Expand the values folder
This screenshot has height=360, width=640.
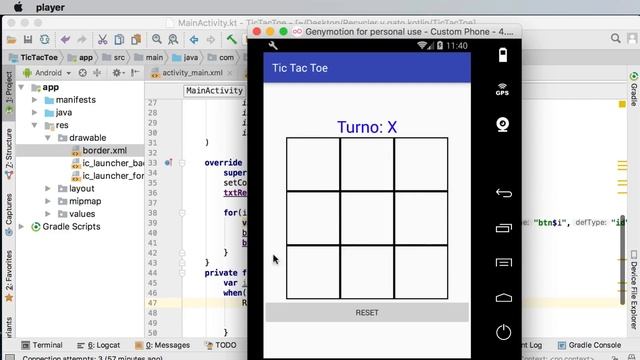tap(48, 214)
